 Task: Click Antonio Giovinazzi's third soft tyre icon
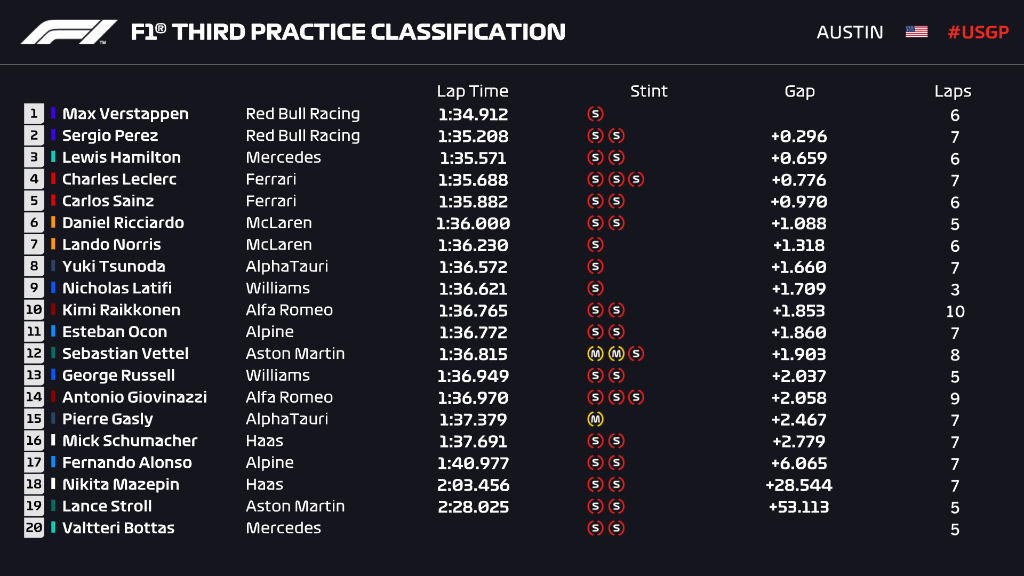pos(636,397)
